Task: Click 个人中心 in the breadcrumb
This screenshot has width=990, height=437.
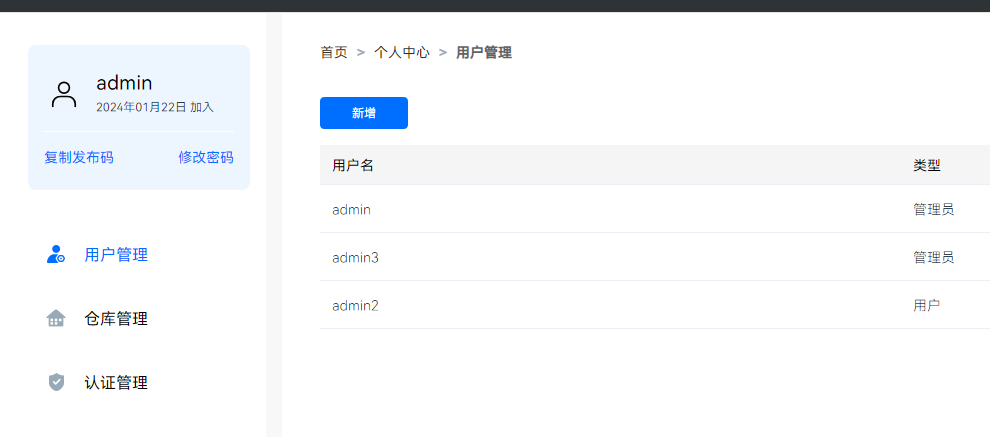Action: coord(402,52)
